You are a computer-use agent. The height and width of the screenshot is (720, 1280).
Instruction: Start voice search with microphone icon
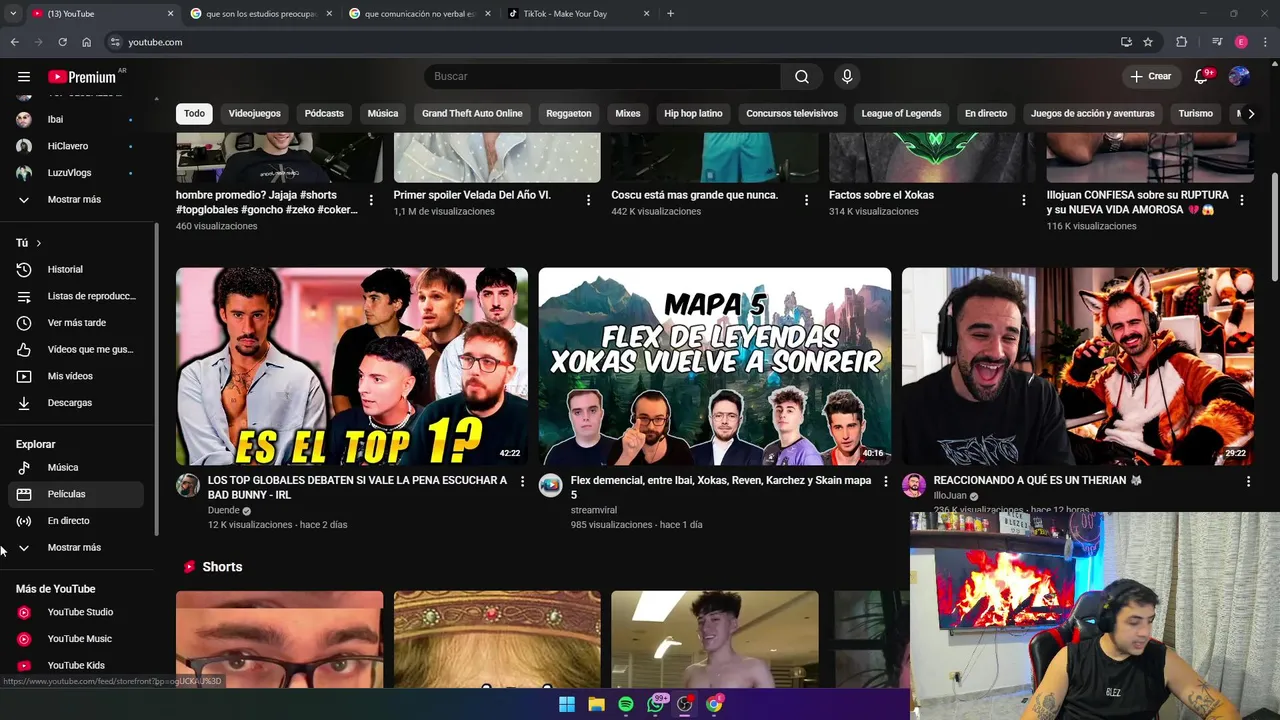[x=847, y=77]
